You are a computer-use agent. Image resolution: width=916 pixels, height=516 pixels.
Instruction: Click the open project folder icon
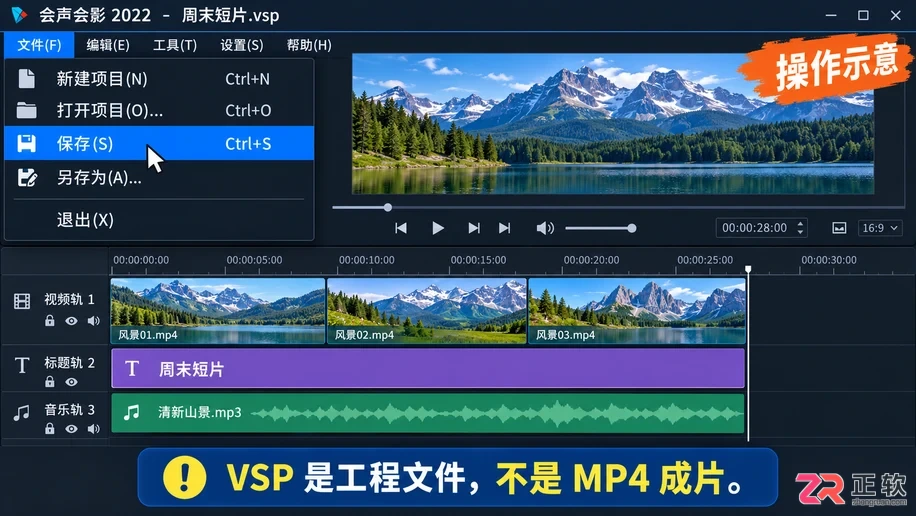coord(26,110)
